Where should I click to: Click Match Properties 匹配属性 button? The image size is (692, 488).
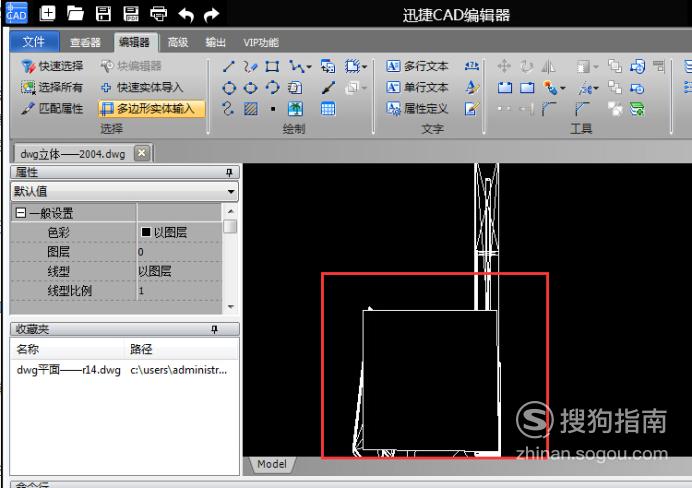(52, 109)
